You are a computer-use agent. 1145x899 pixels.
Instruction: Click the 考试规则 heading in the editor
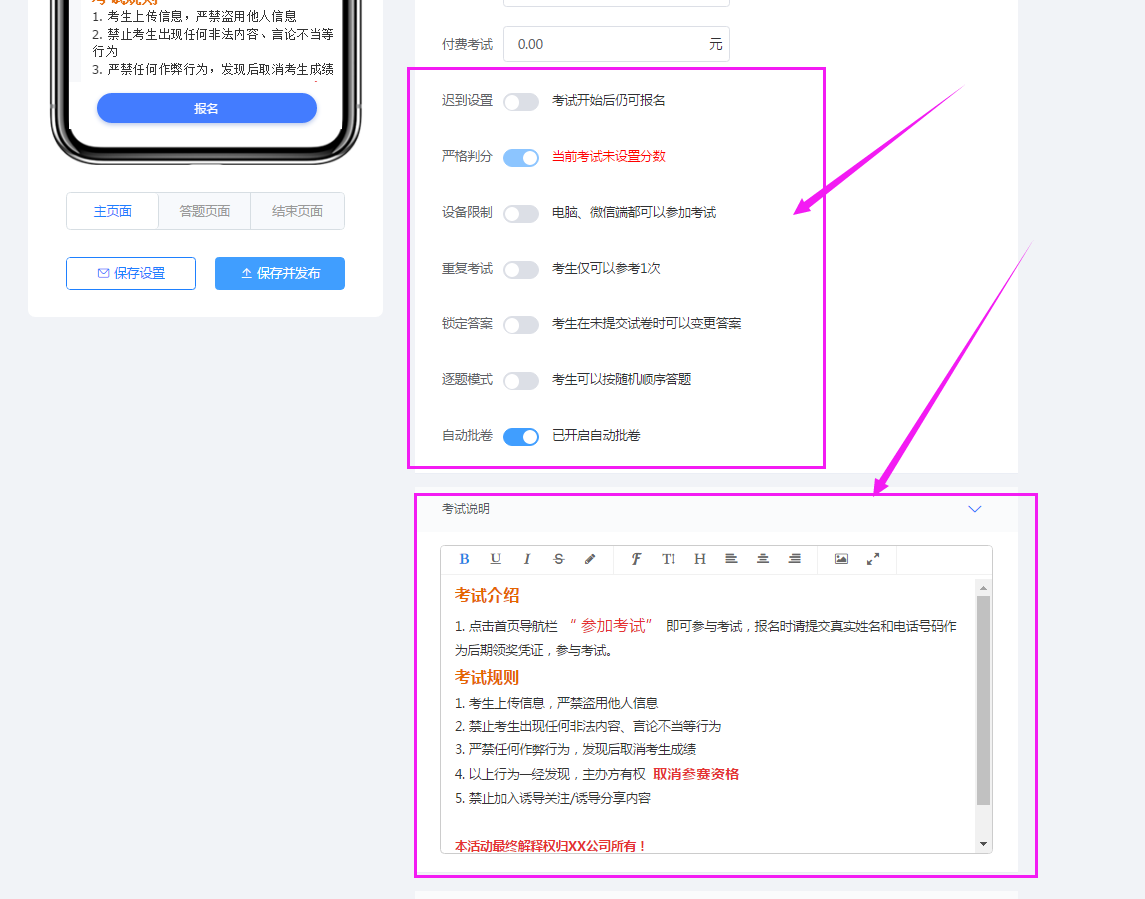point(487,678)
